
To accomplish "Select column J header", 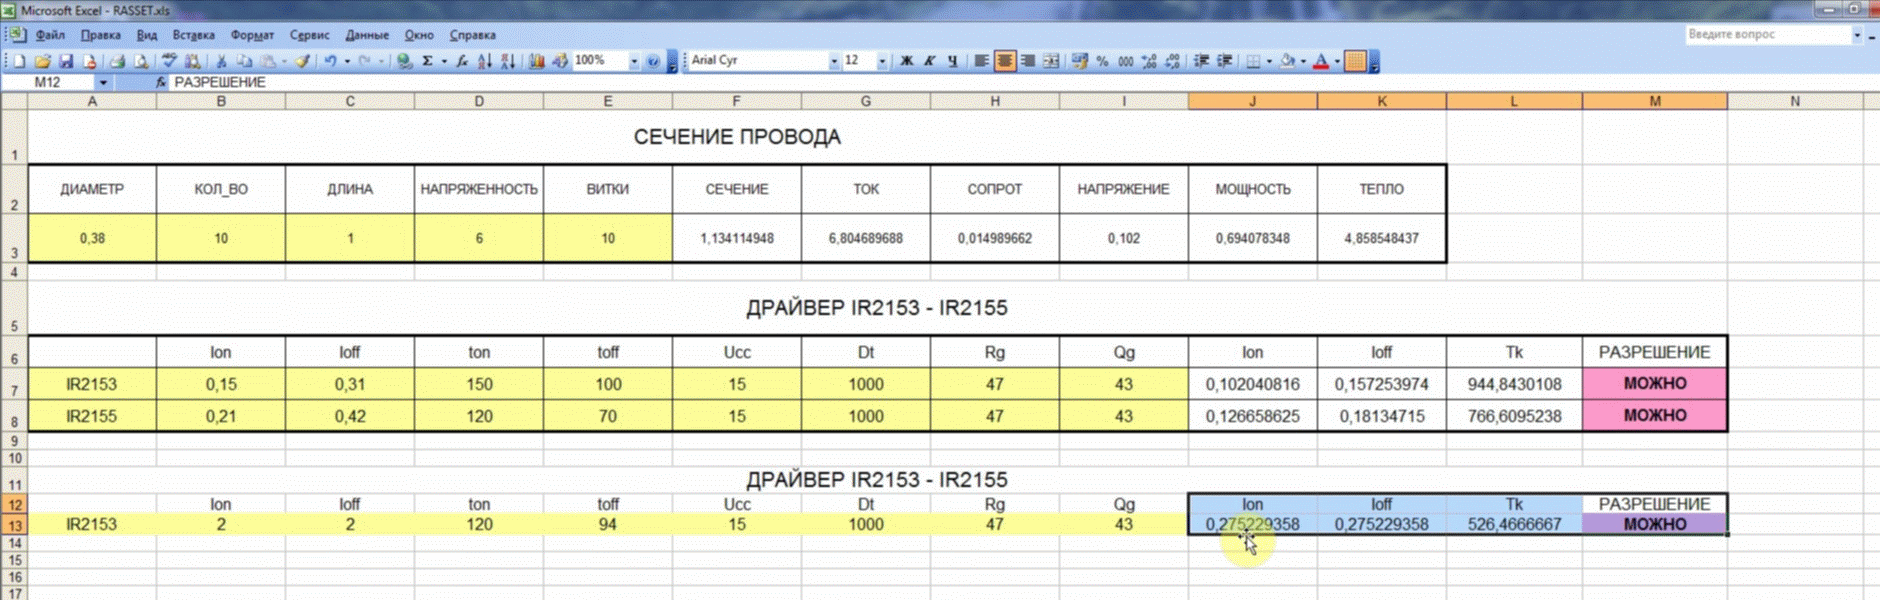I will 1253,101.
